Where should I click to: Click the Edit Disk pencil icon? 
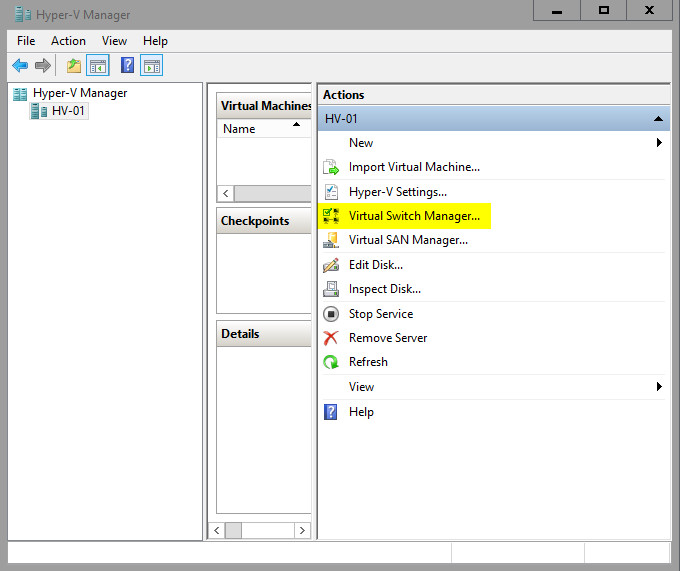point(331,265)
